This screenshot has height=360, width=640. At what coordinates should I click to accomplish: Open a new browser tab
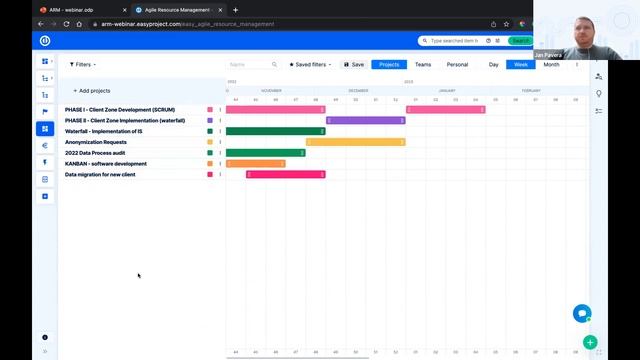[236, 10]
